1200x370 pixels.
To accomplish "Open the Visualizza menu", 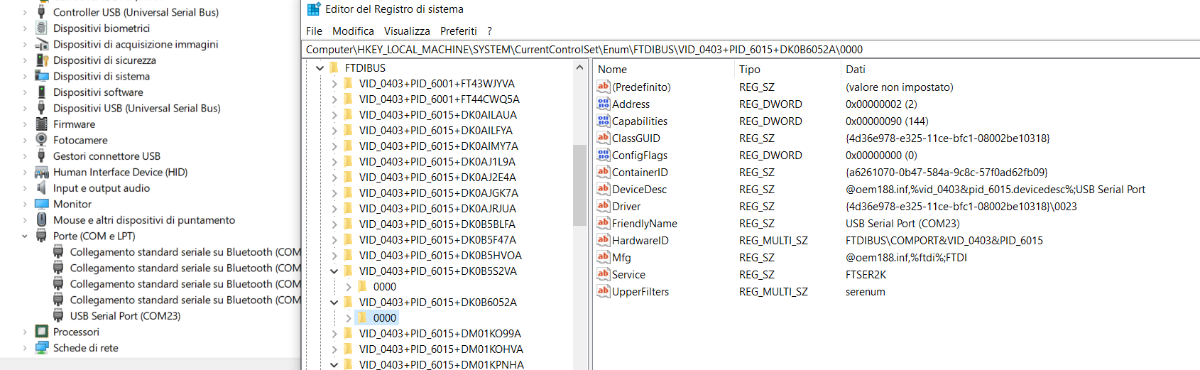I will click(407, 31).
